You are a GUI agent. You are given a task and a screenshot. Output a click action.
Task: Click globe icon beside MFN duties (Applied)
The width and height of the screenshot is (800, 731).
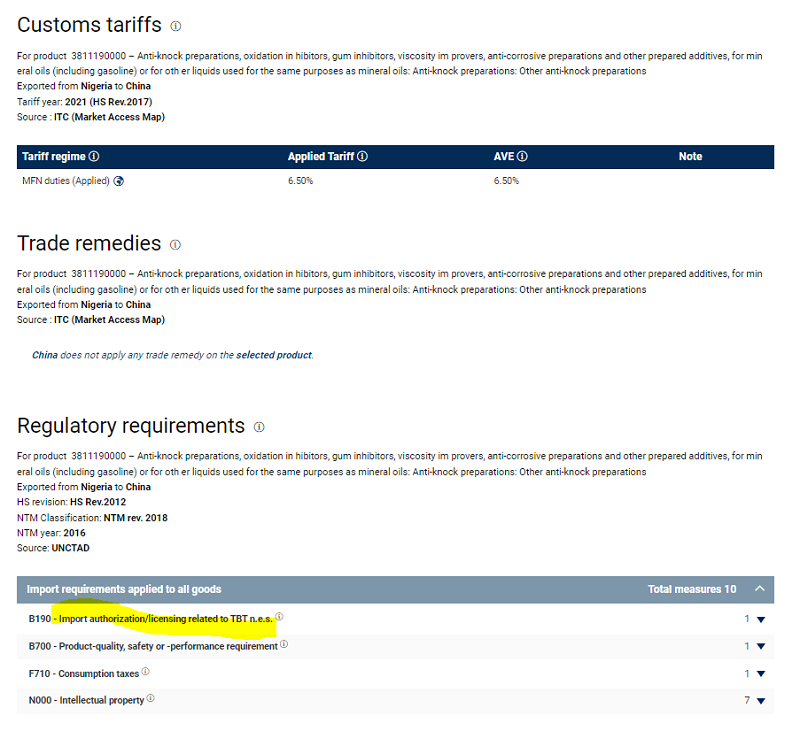pos(119,181)
